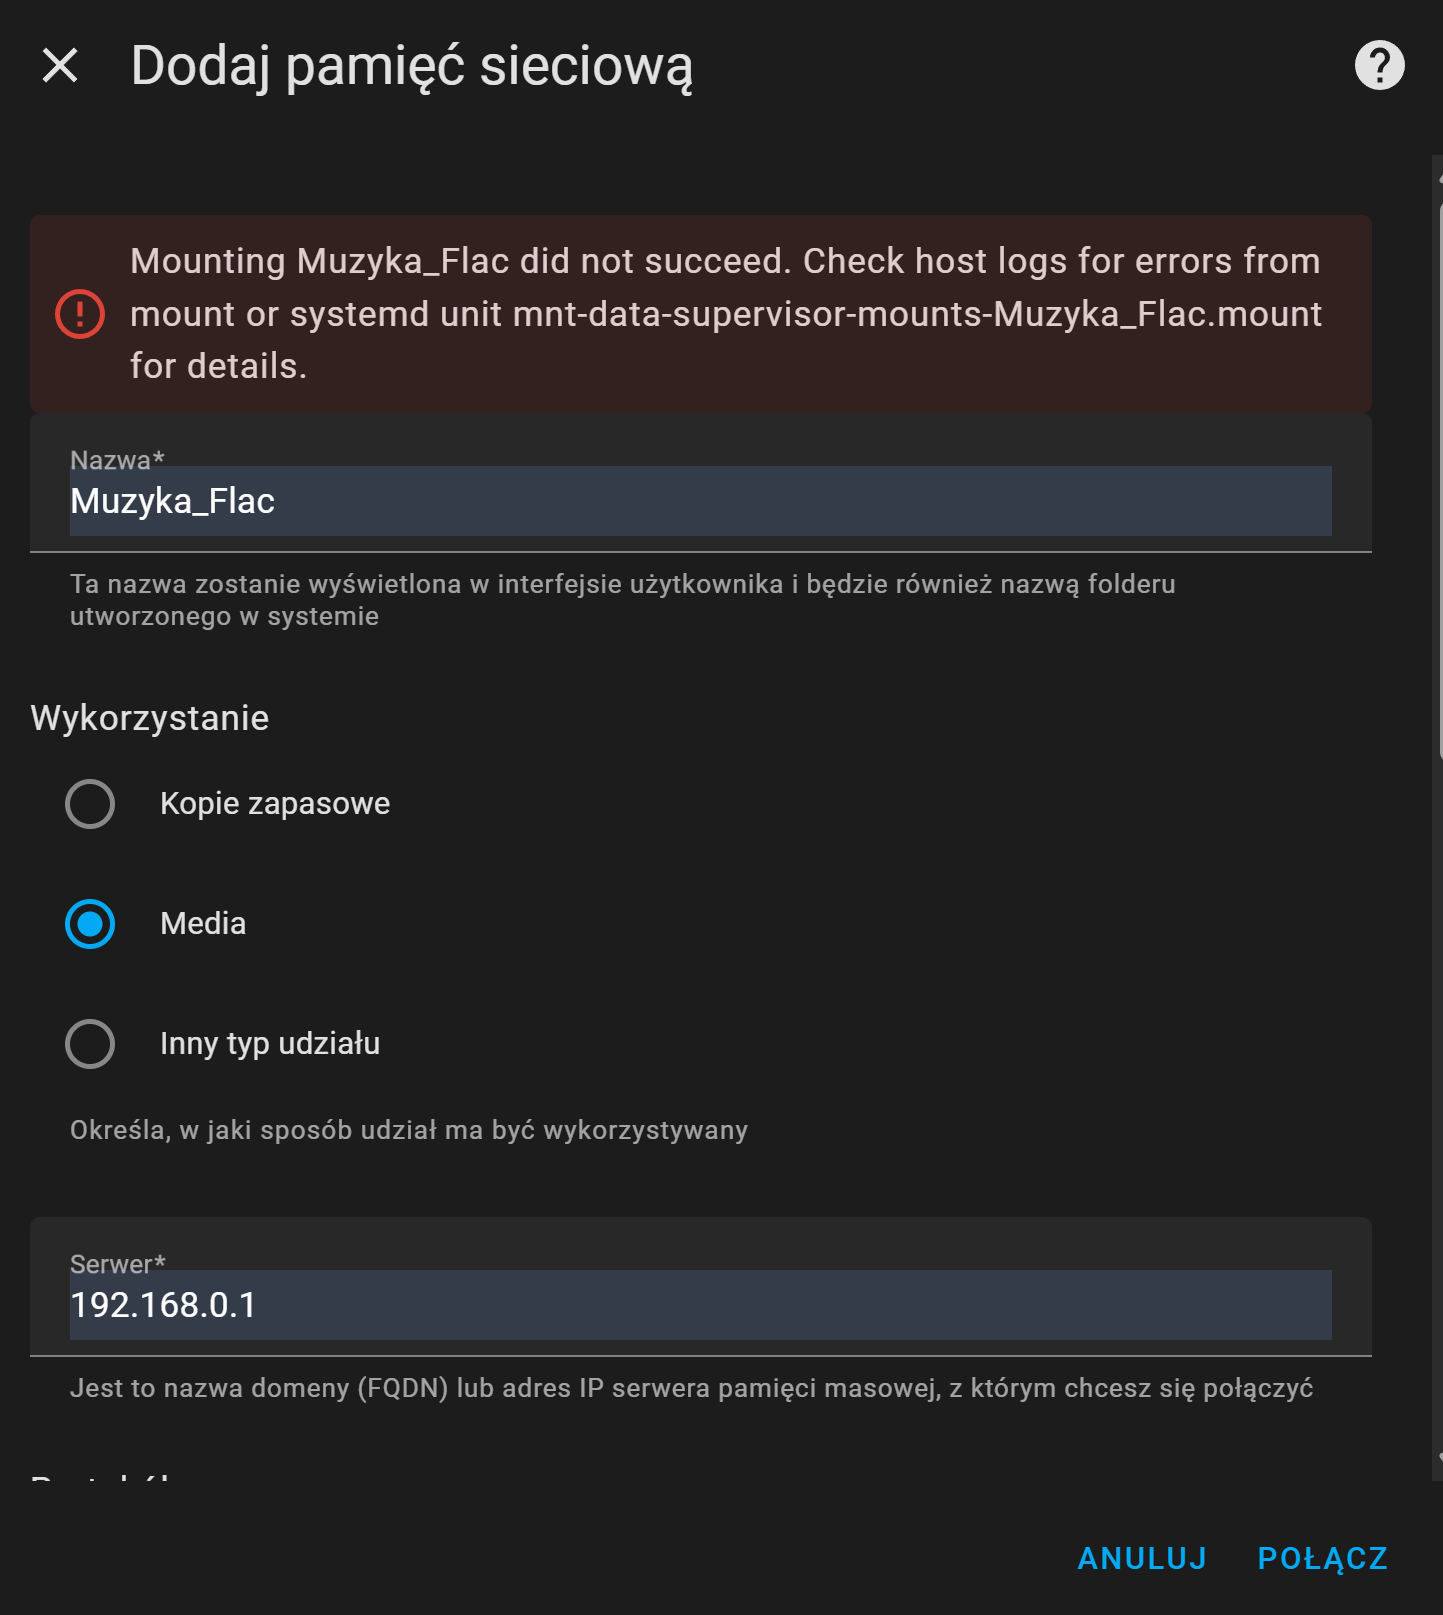Select the Kopie zapasowe radio button
The image size is (1443, 1615).
tap(90, 804)
